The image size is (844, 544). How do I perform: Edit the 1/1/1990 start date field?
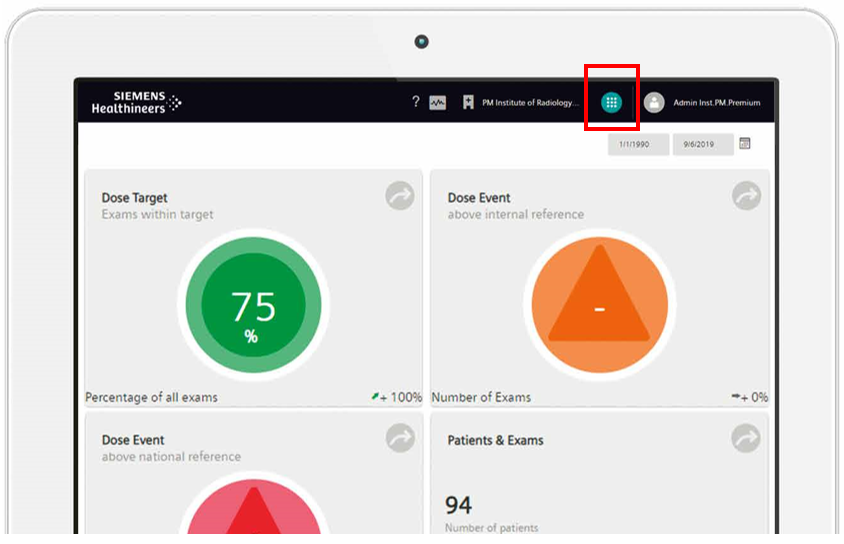pyautogui.click(x=638, y=144)
